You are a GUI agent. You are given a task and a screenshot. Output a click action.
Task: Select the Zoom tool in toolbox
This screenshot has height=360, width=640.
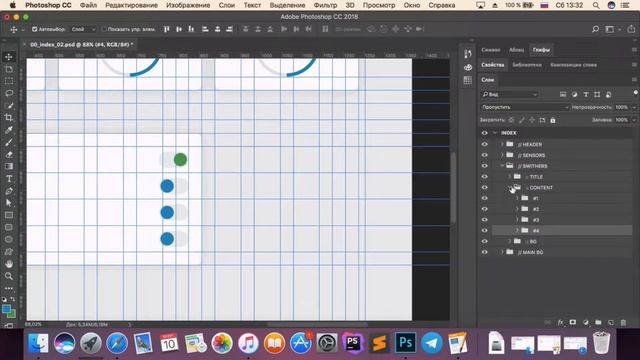pyautogui.click(x=9, y=276)
